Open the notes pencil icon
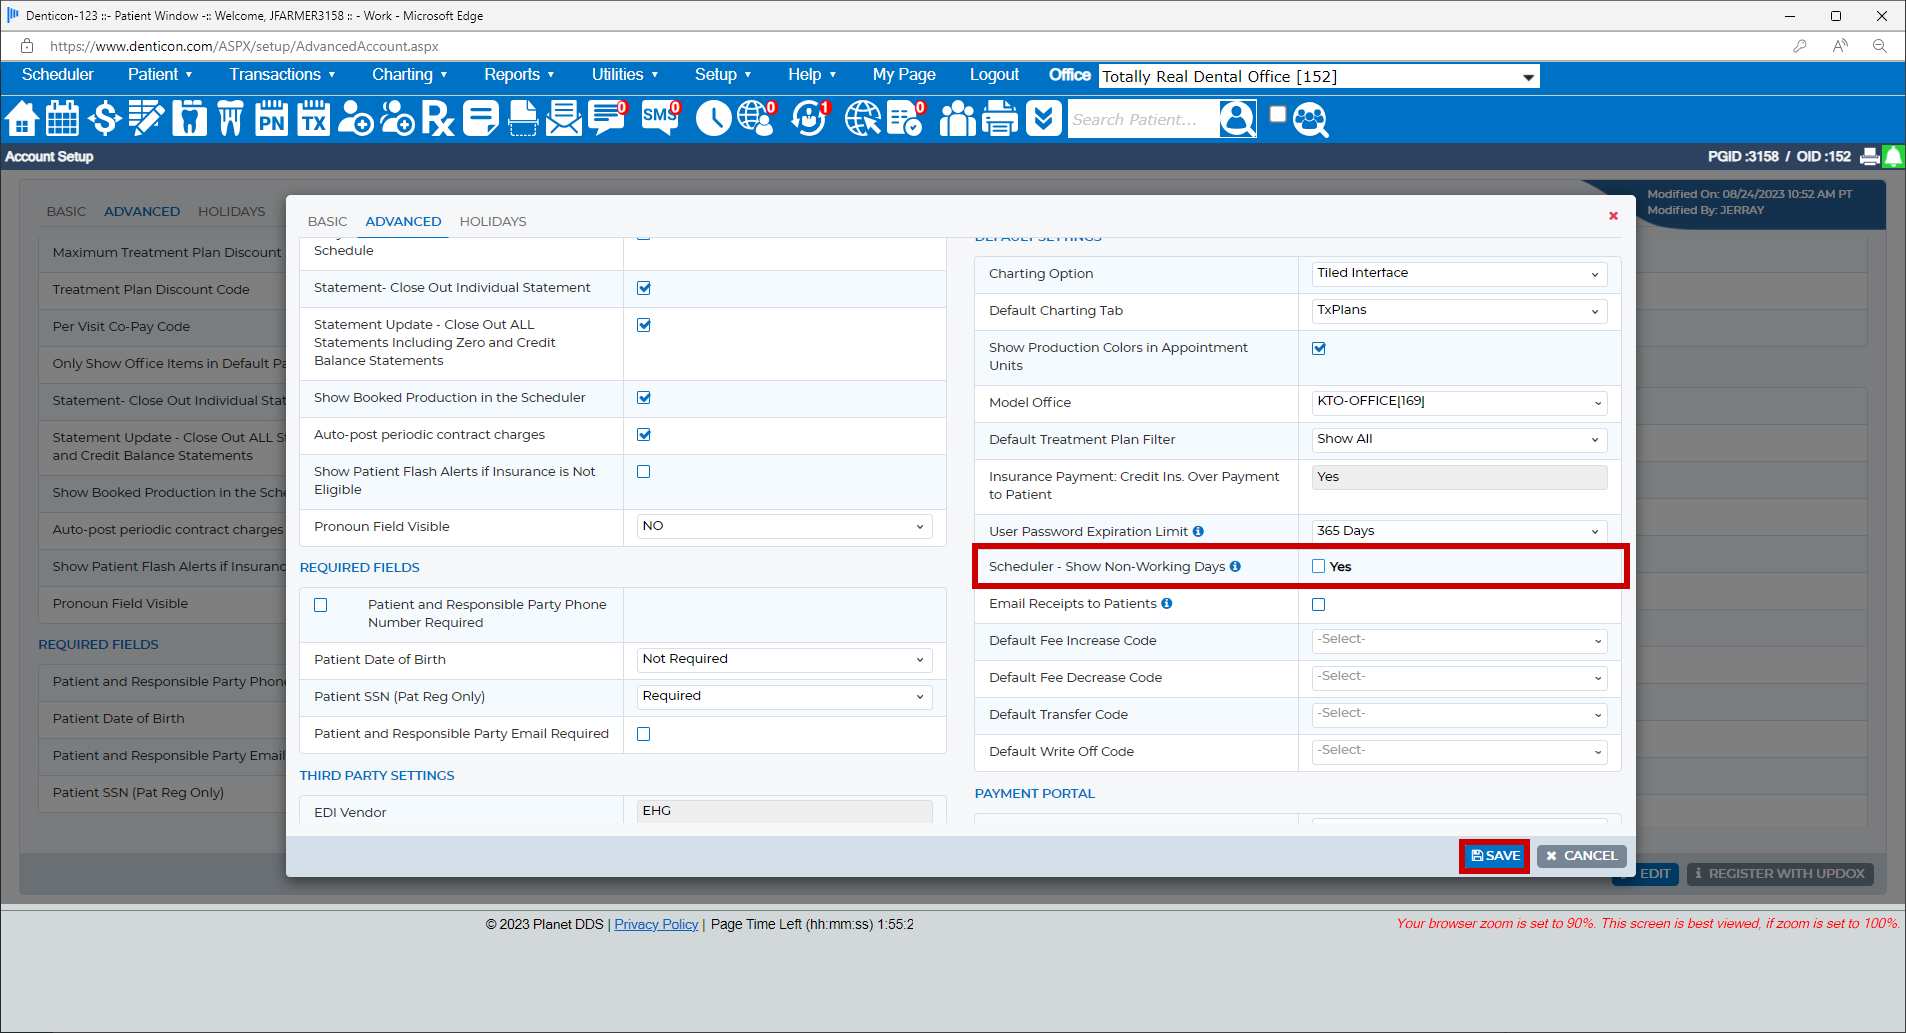The image size is (1906, 1033). coord(146,119)
